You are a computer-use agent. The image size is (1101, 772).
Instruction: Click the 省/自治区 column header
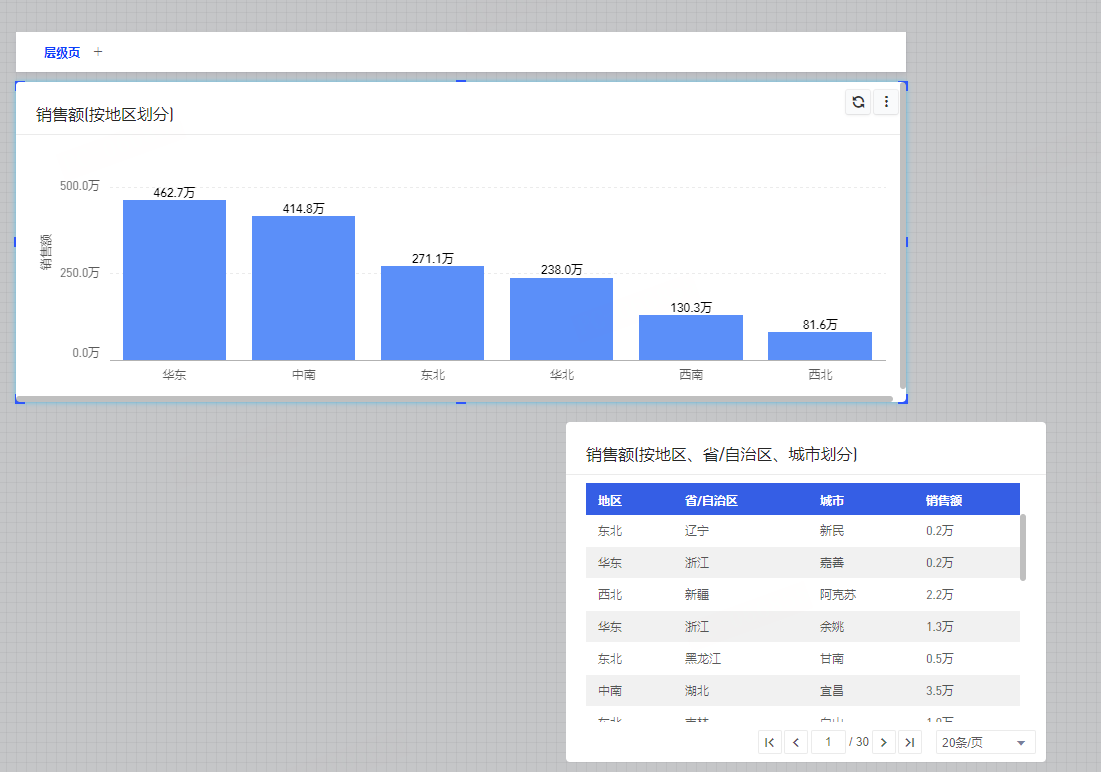click(x=711, y=500)
